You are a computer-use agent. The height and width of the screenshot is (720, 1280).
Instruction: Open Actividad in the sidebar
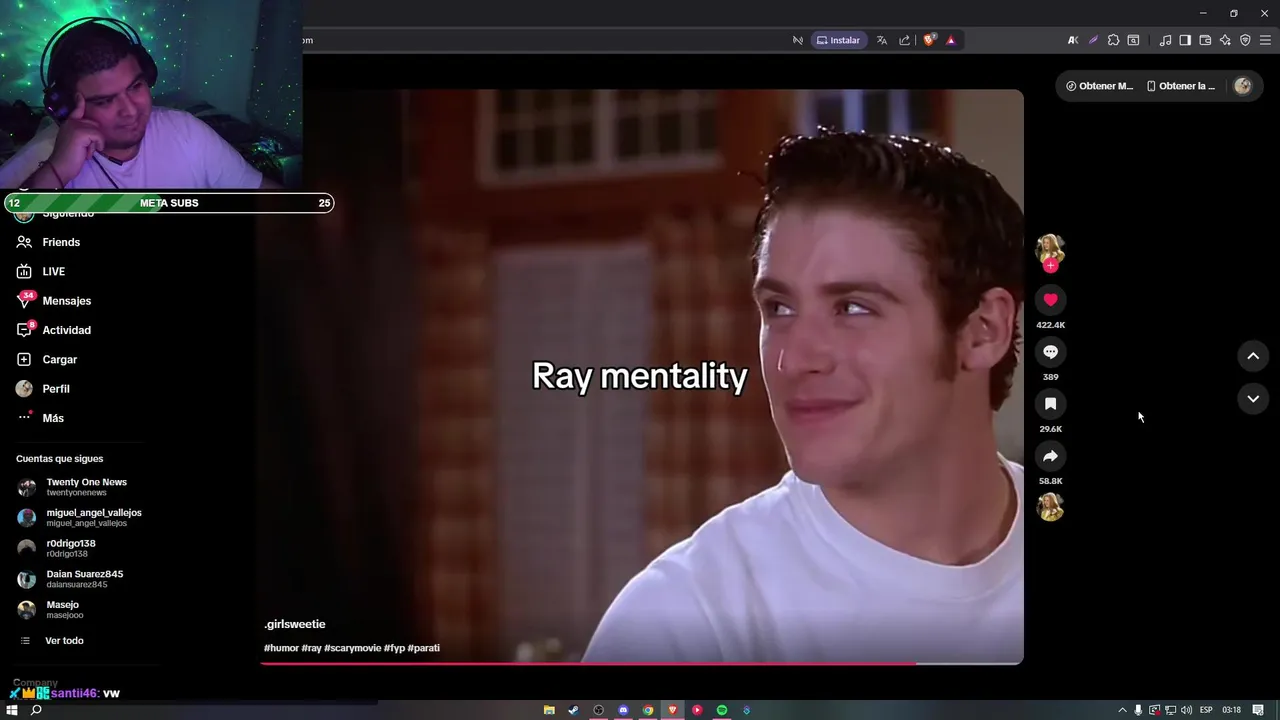(67, 330)
